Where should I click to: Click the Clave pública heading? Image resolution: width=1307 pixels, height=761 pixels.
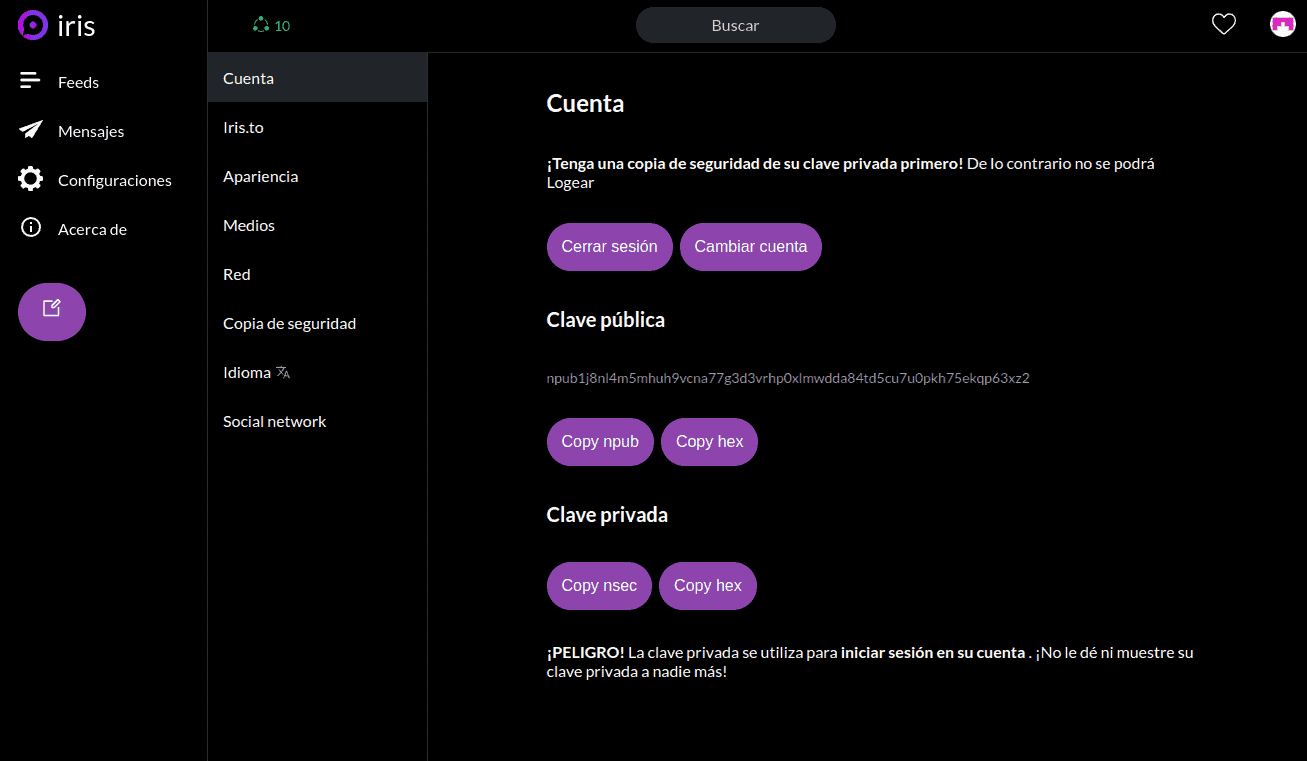click(606, 320)
